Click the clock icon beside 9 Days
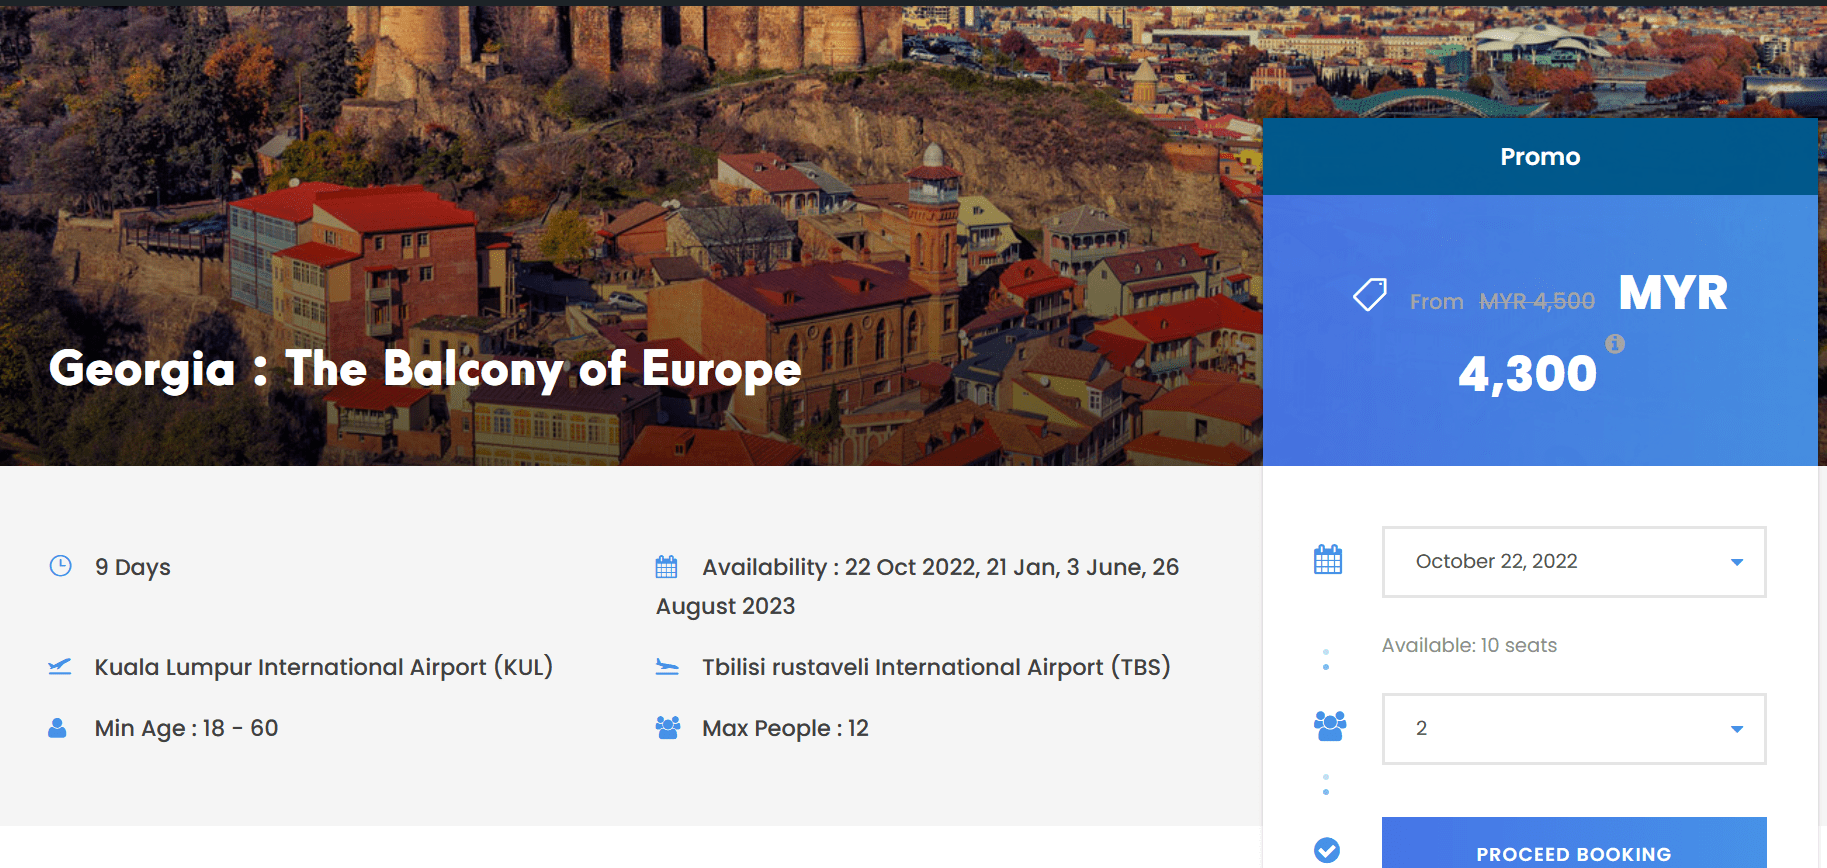This screenshot has height=868, width=1827. click(61, 566)
